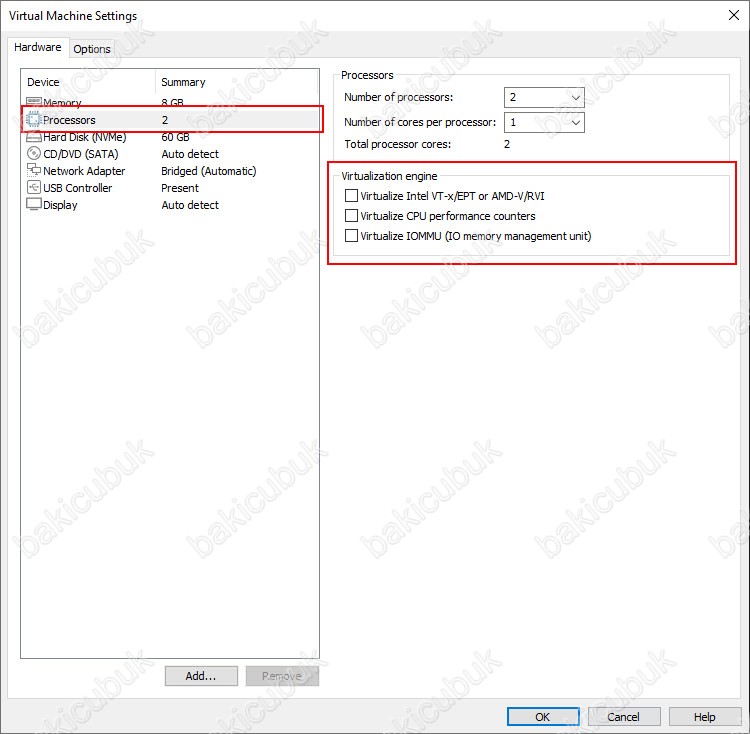Click the Add... button
This screenshot has width=750, height=734.
coord(201,676)
